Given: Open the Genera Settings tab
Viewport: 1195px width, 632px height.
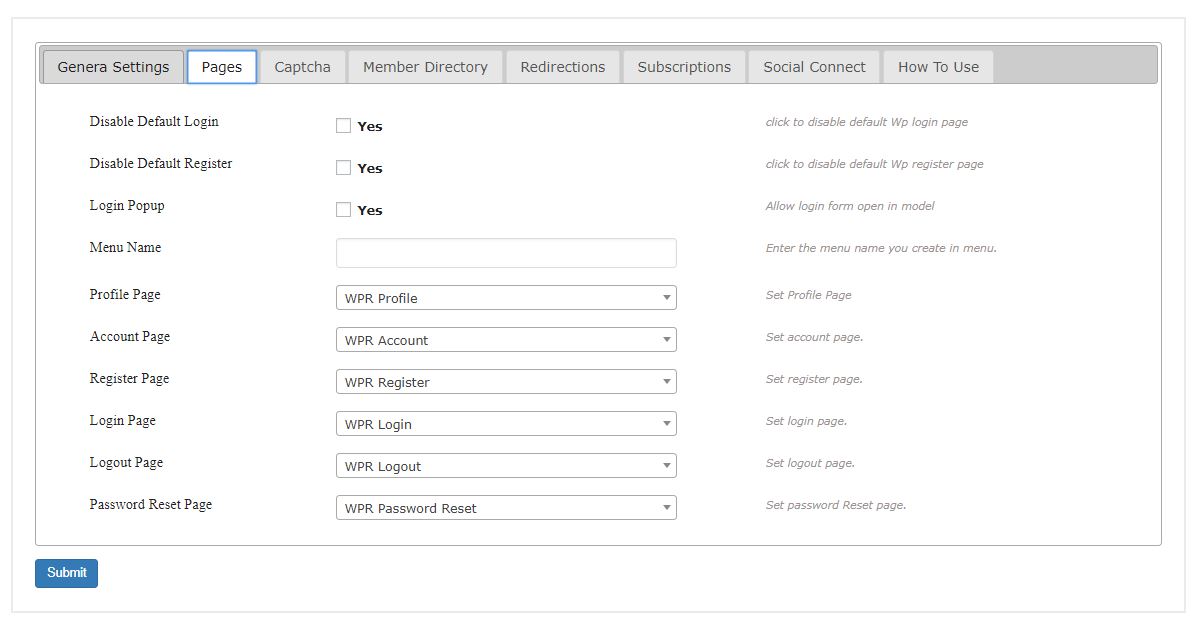Looking at the screenshot, I should point(114,67).
